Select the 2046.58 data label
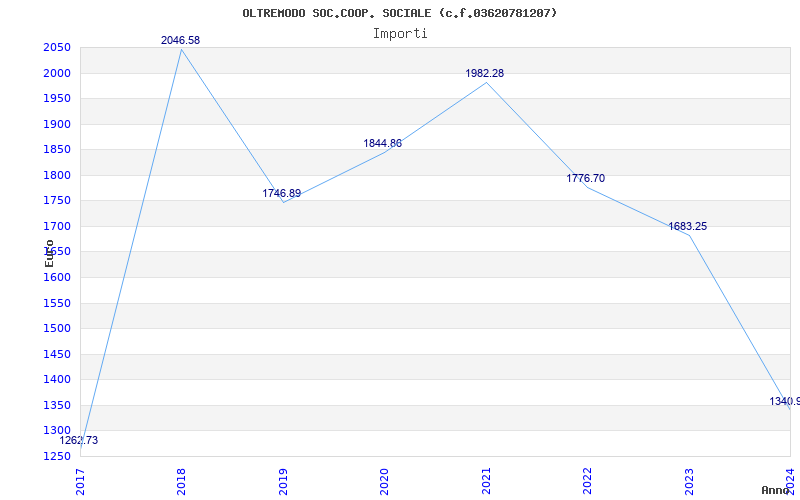 click(181, 40)
